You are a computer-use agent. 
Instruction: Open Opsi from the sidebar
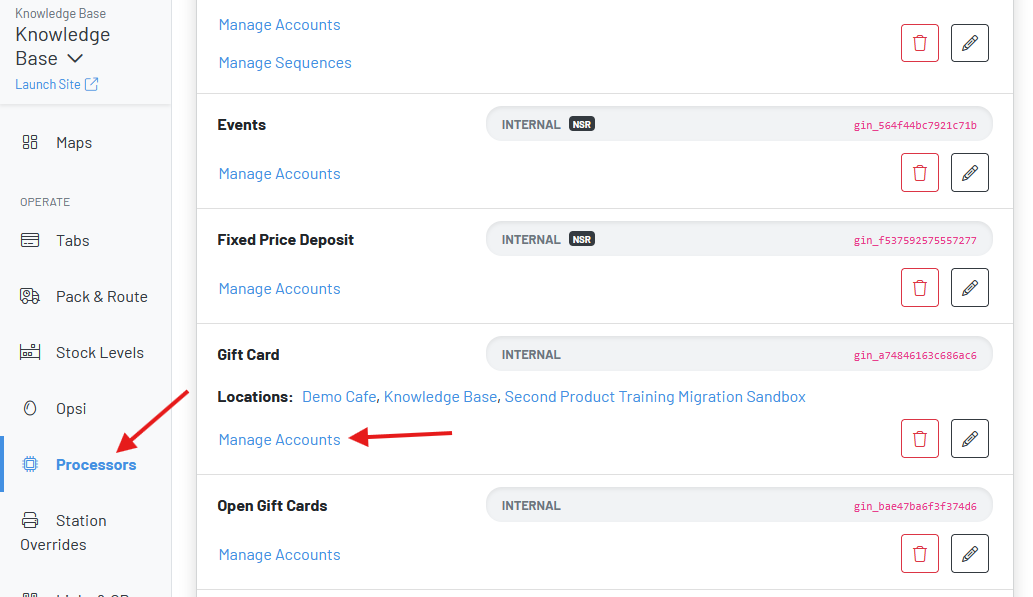click(70, 409)
